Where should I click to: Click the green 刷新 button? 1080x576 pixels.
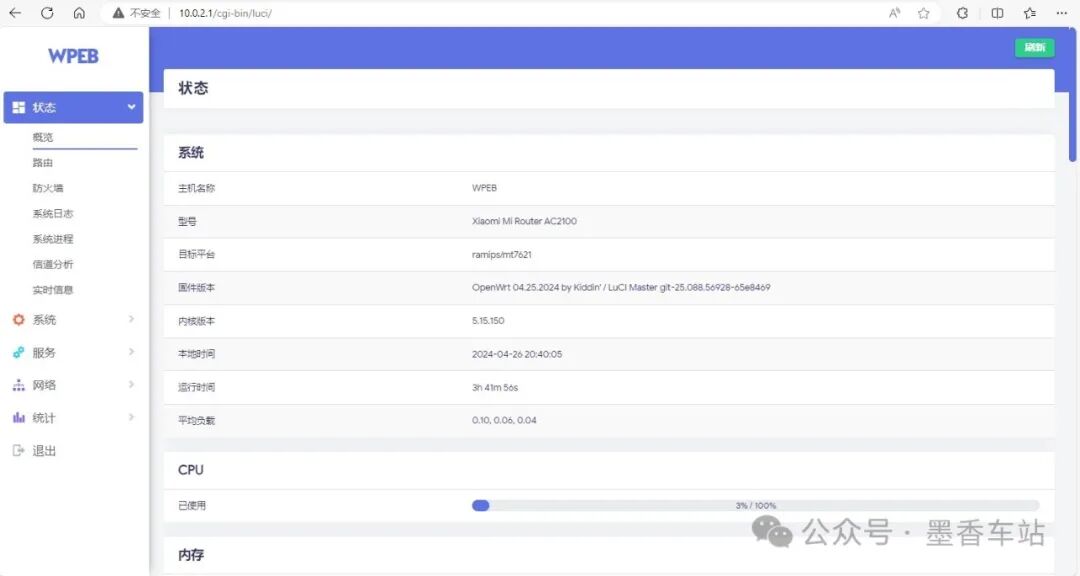(x=1034, y=47)
